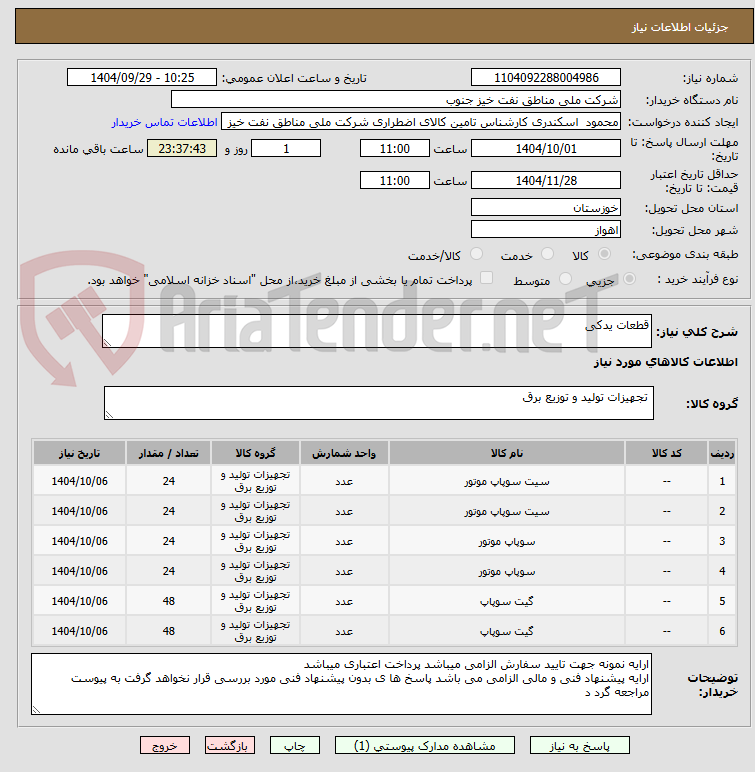Click the province field خوزستان
The width and height of the screenshot is (755, 772).
tap(546, 207)
